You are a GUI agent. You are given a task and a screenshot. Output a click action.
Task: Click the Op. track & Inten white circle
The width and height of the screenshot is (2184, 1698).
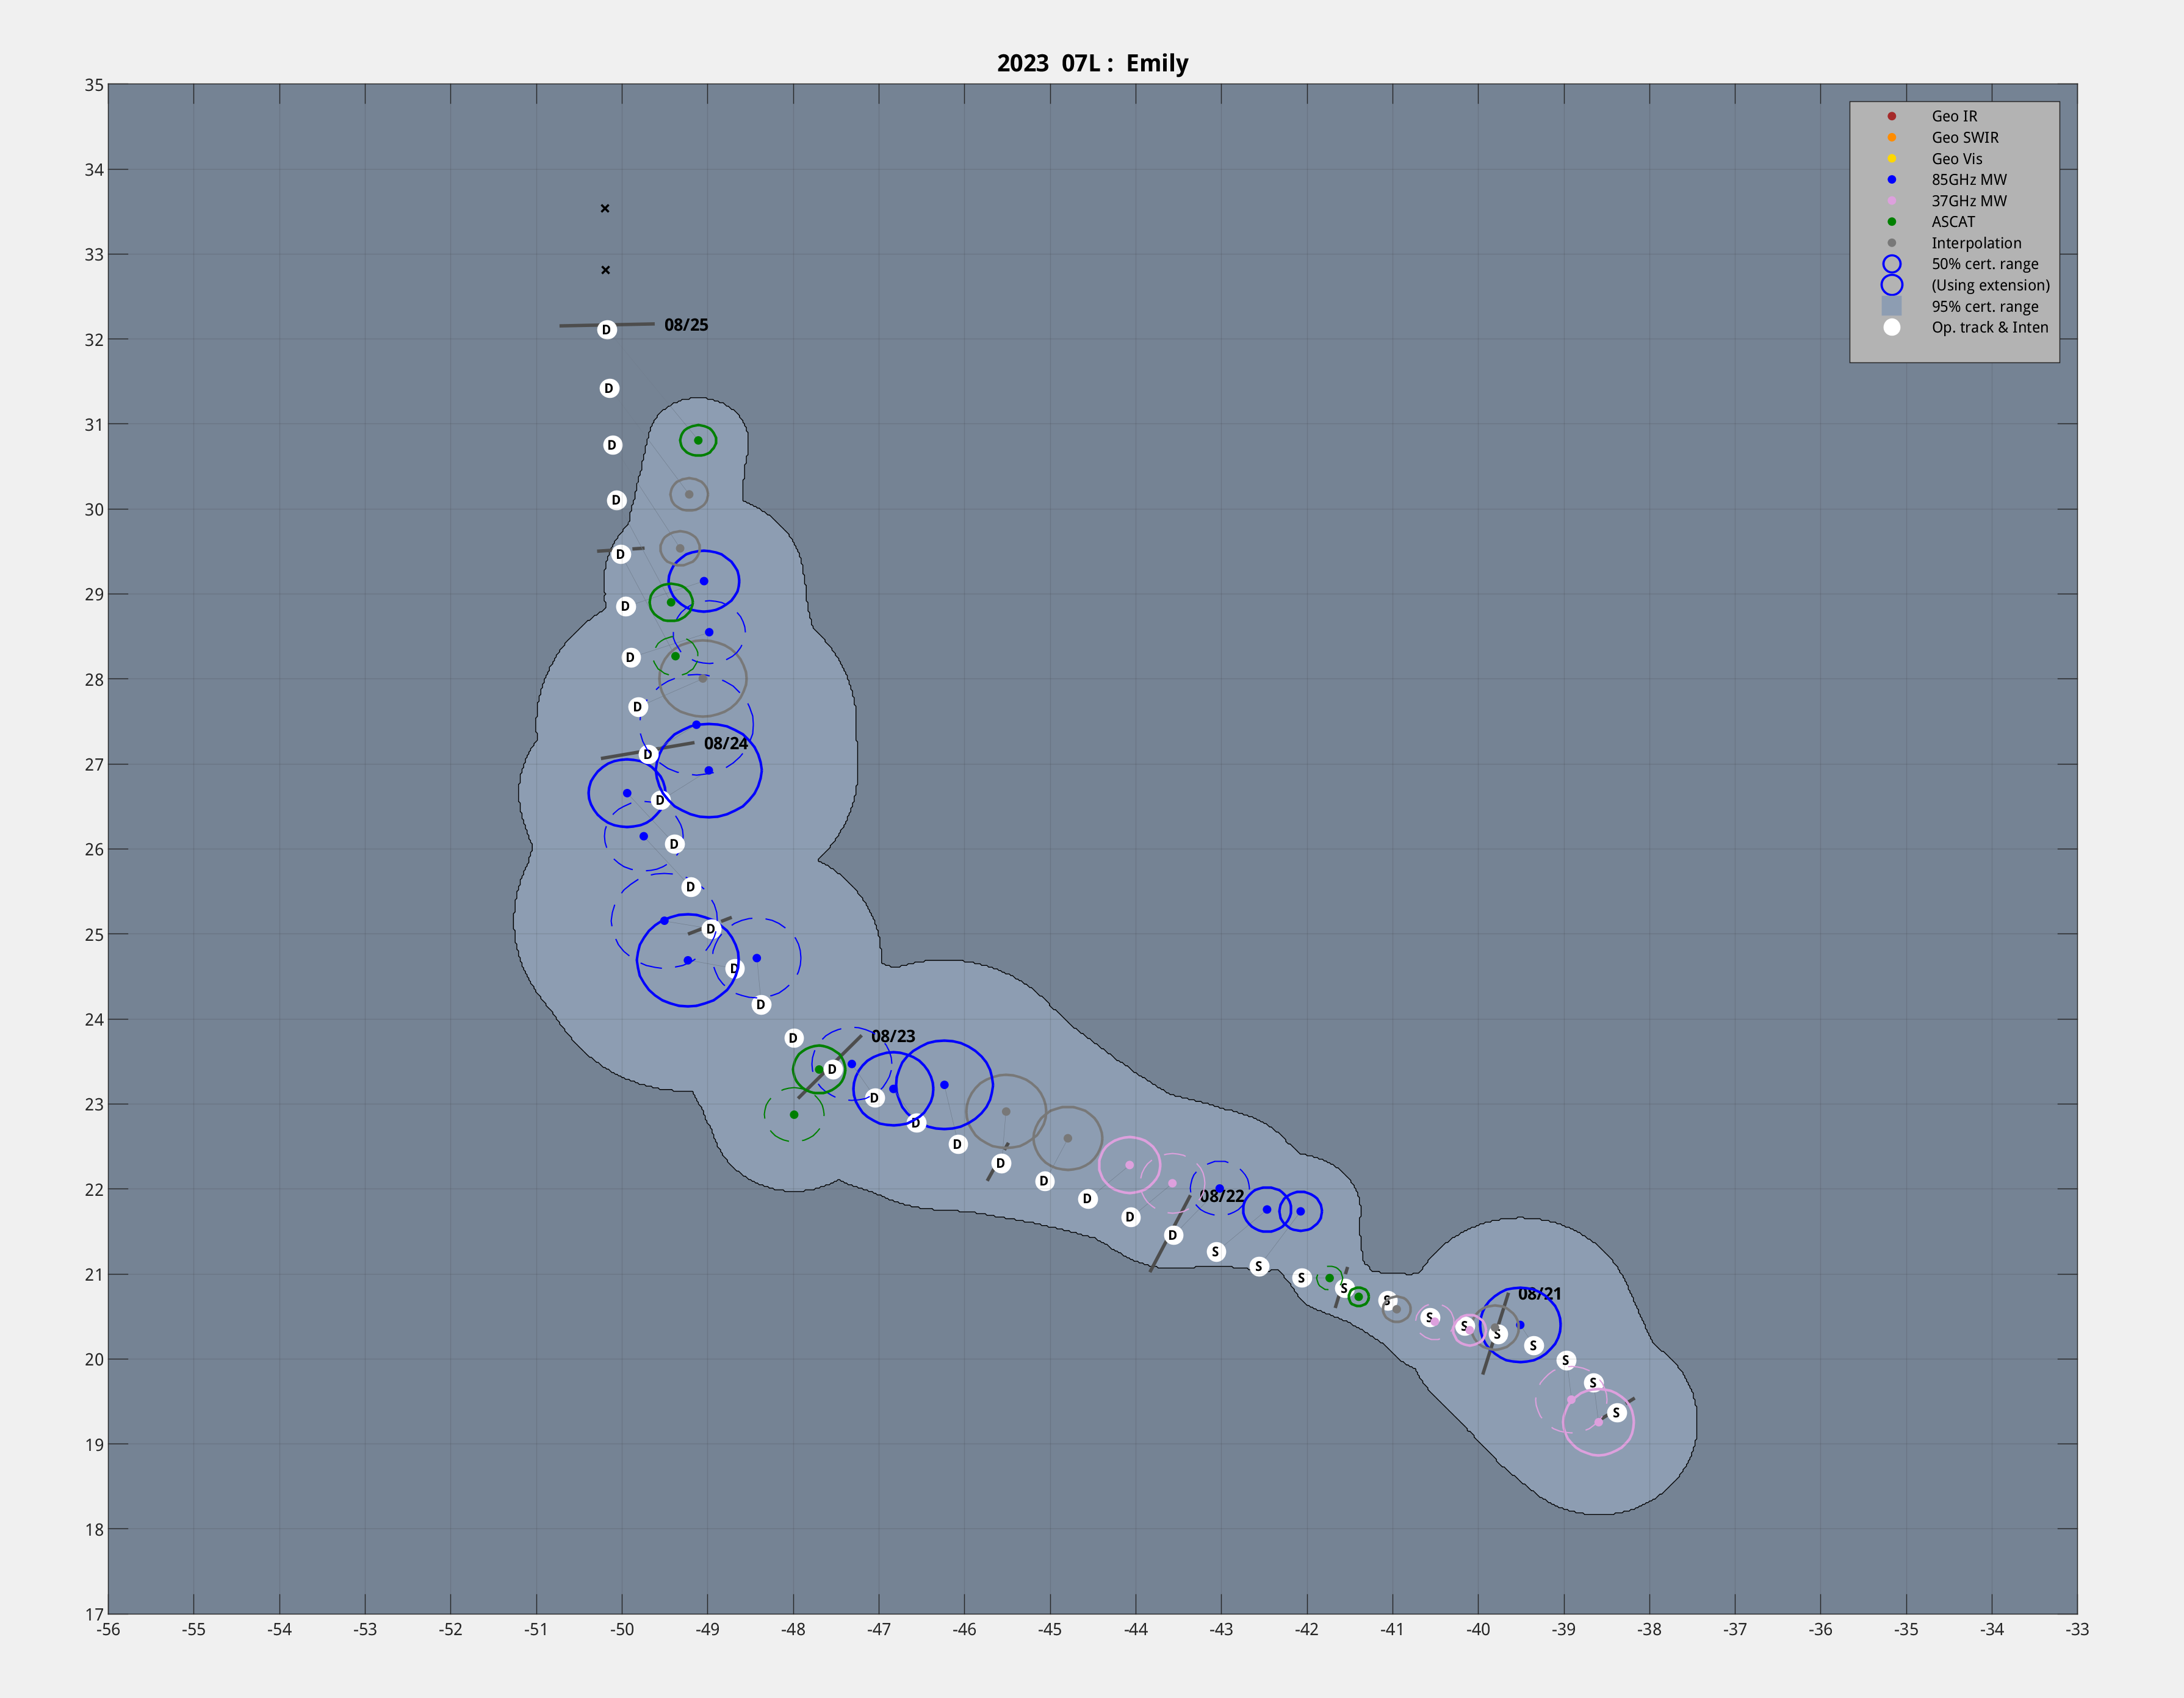(x=1891, y=327)
